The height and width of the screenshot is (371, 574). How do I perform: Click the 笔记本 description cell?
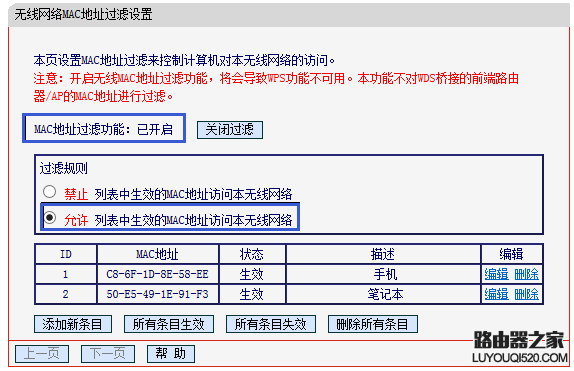click(383, 294)
